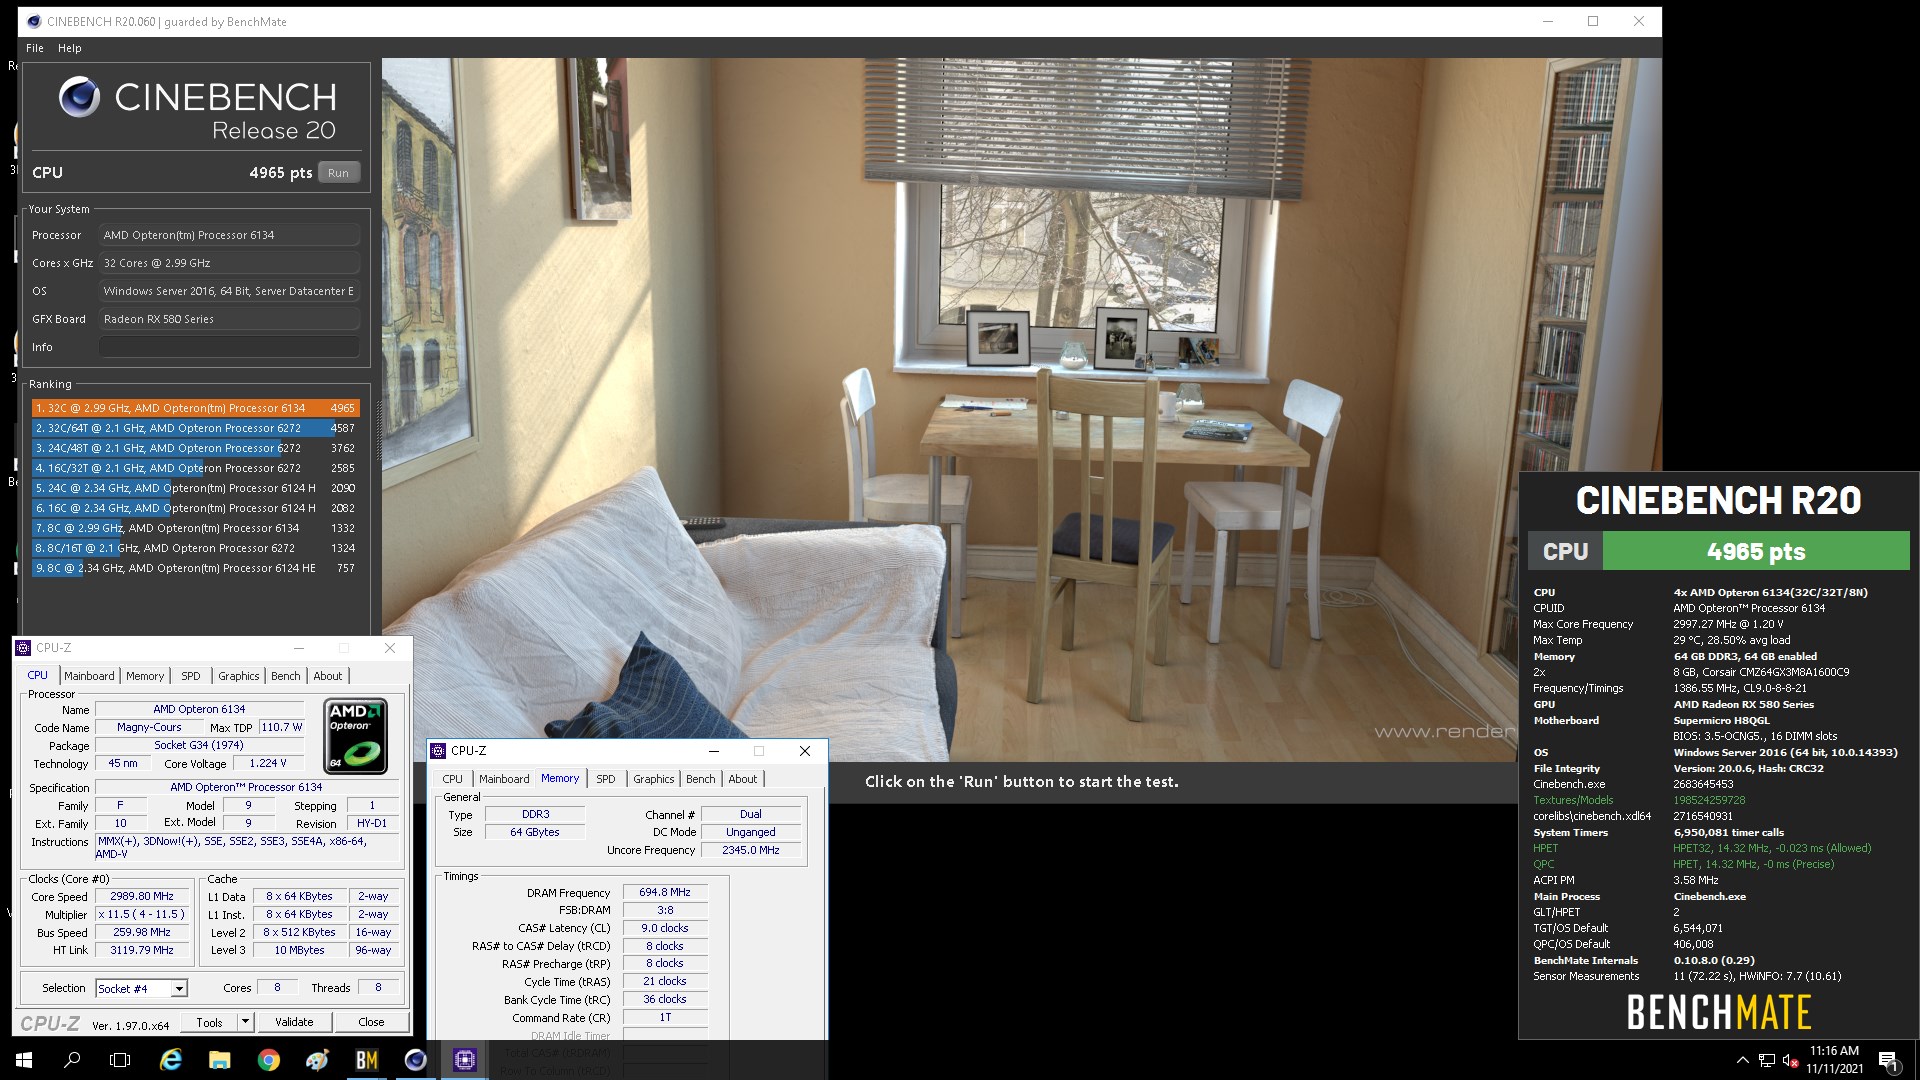Open Task View from taskbar
This screenshot has height=1080, width=1920.
pos(120,1060)
